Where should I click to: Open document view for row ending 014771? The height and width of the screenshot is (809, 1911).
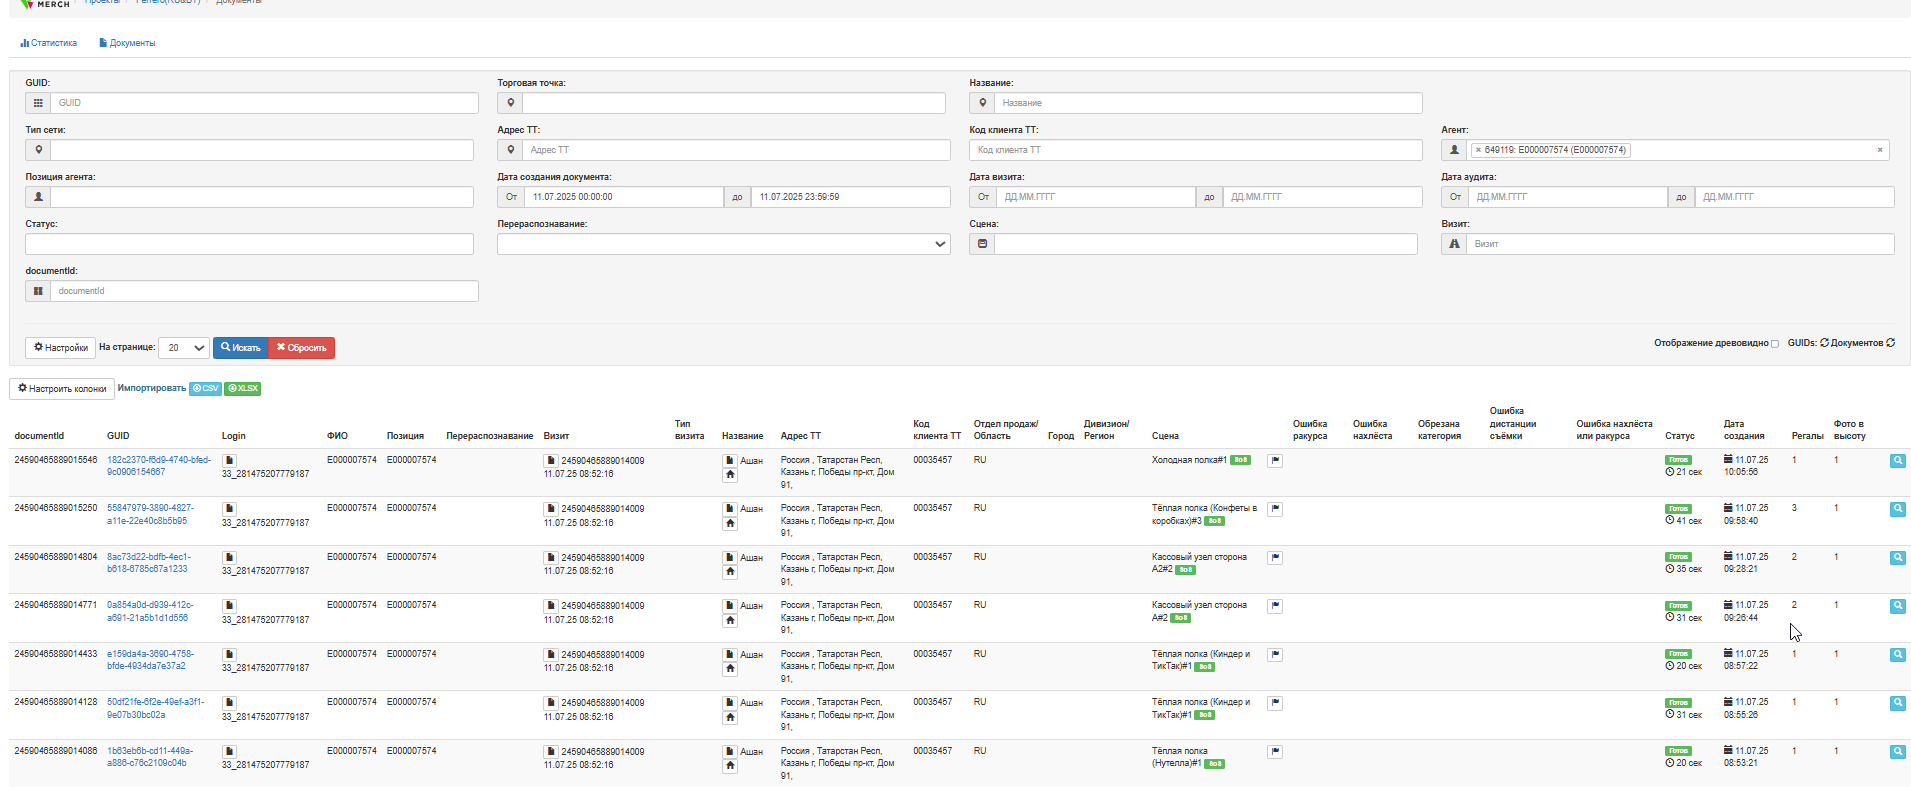pos(1897,606)
